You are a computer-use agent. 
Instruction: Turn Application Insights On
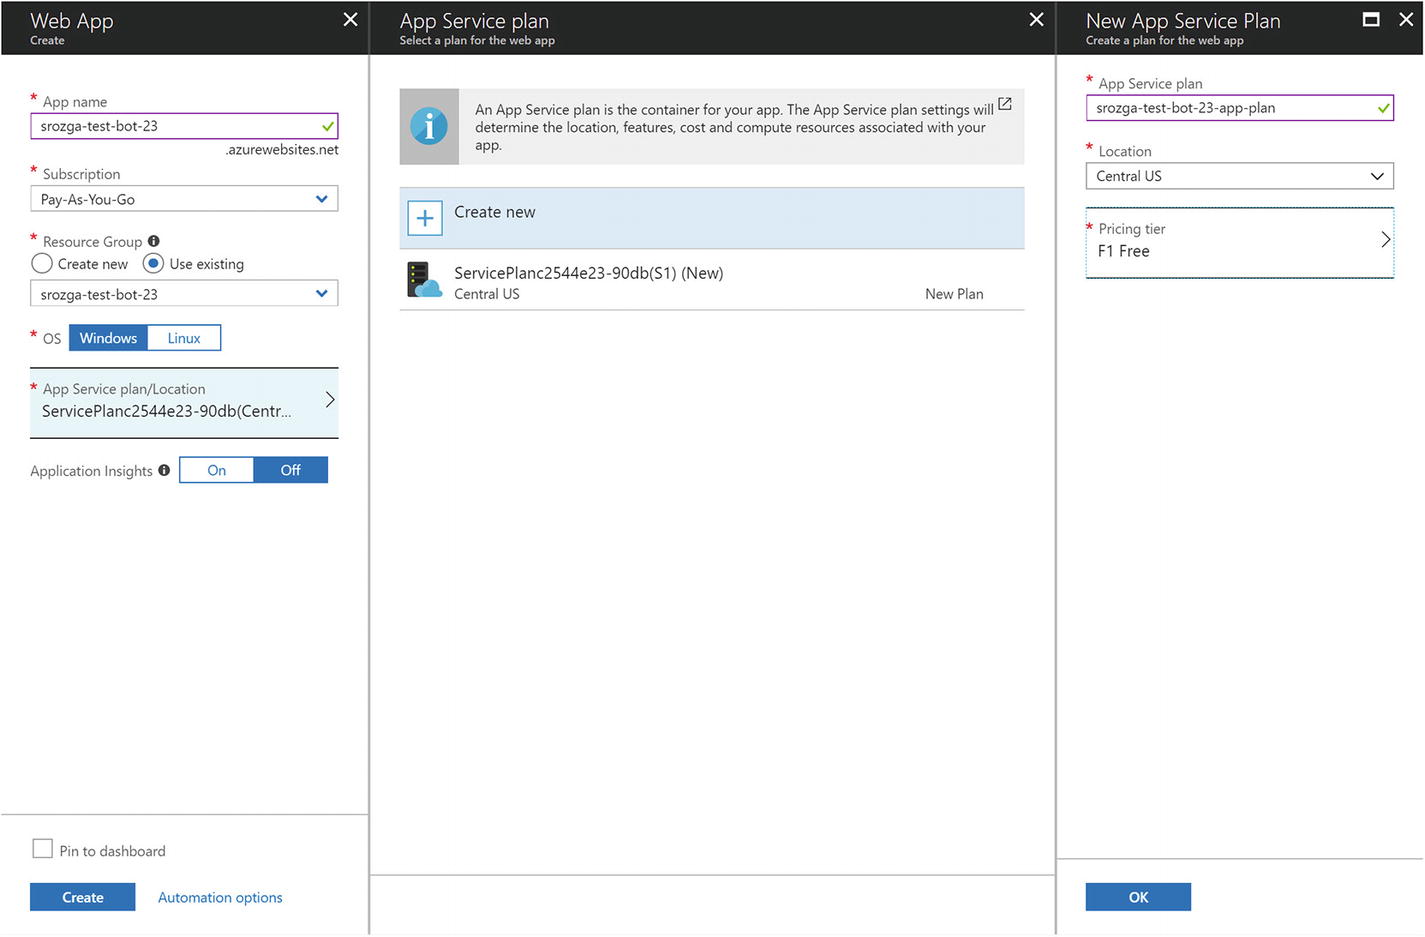[x=216, y=470]
